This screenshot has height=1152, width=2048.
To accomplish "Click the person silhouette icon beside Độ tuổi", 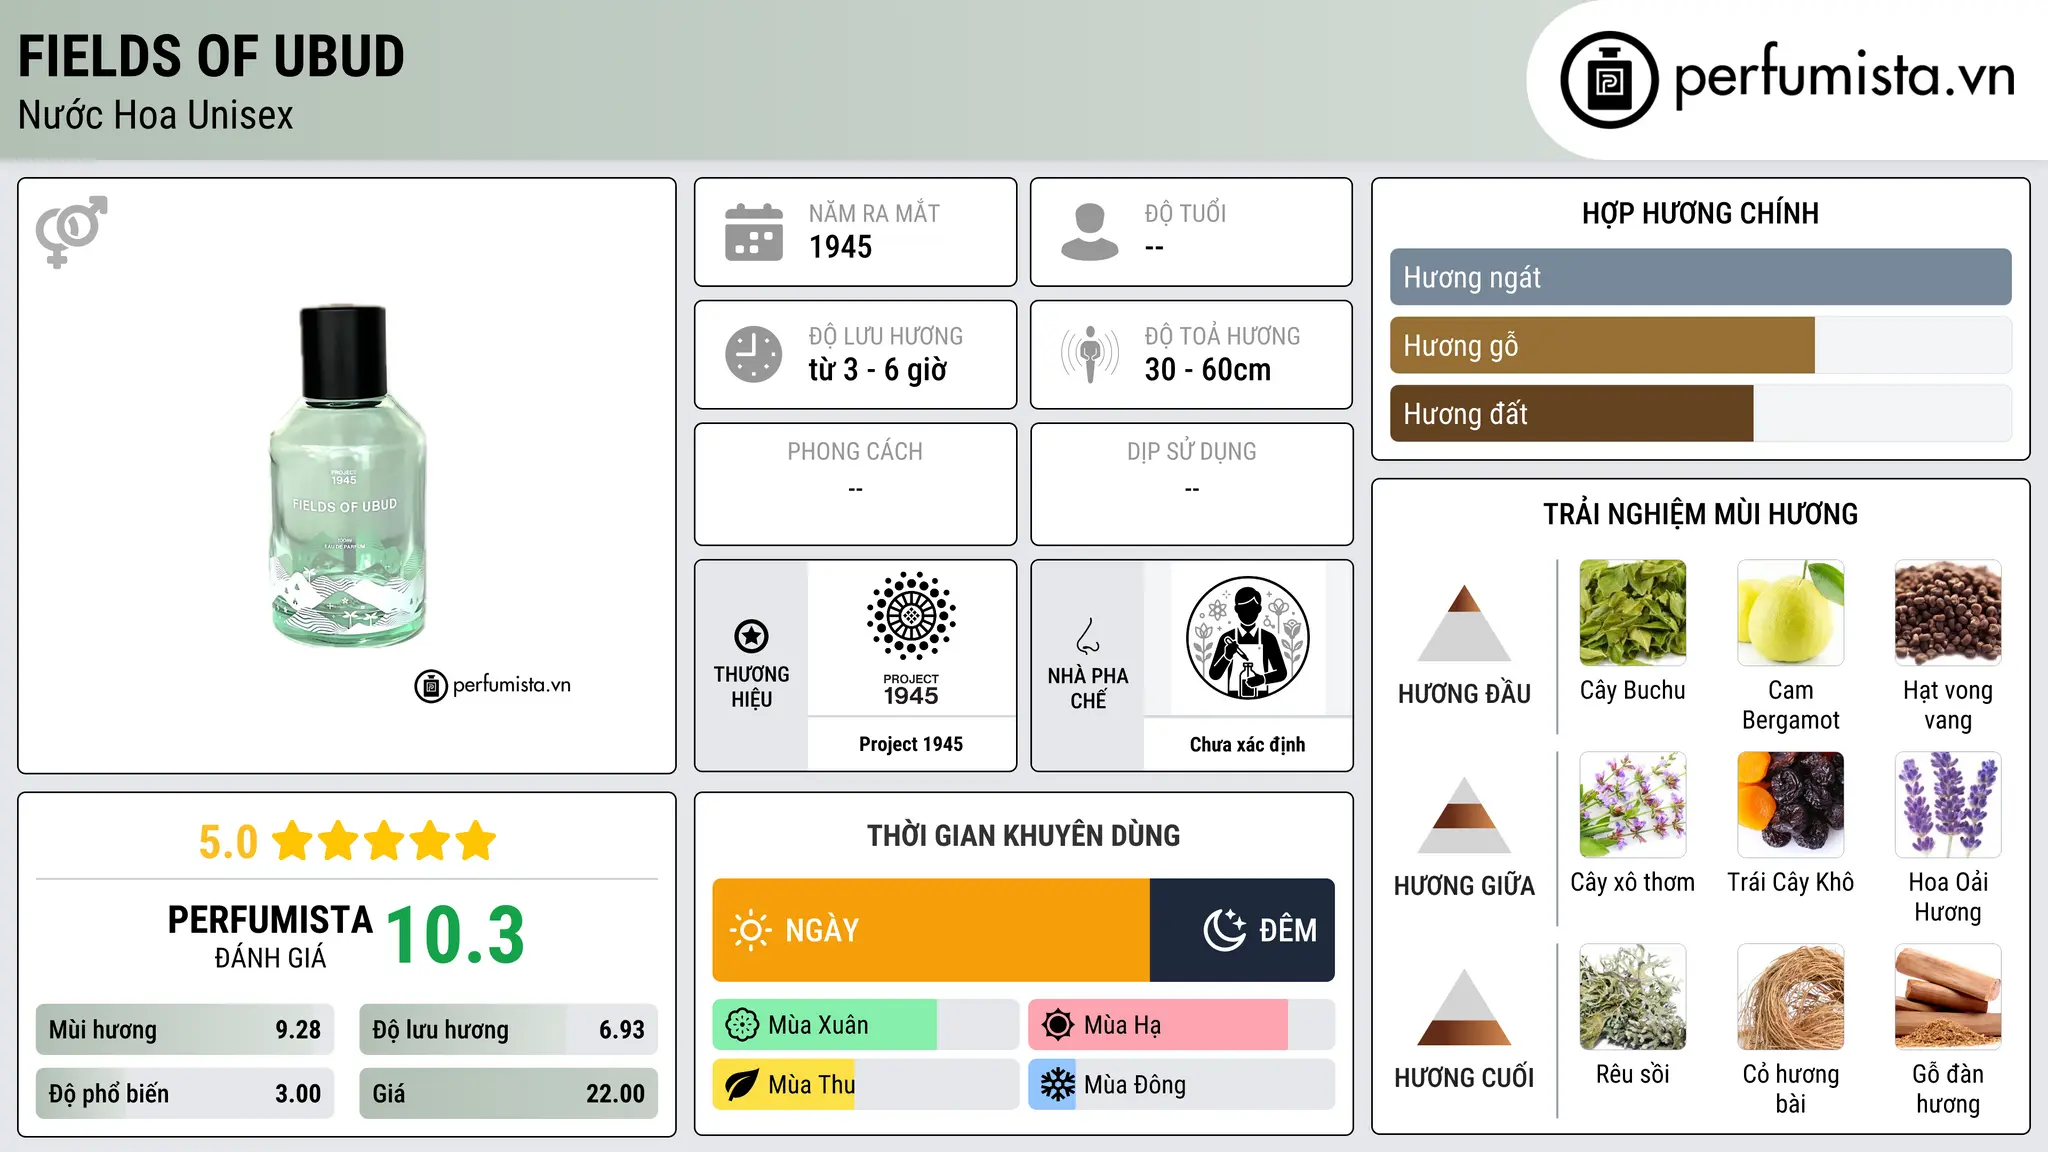I will (x=1090, y=232).
